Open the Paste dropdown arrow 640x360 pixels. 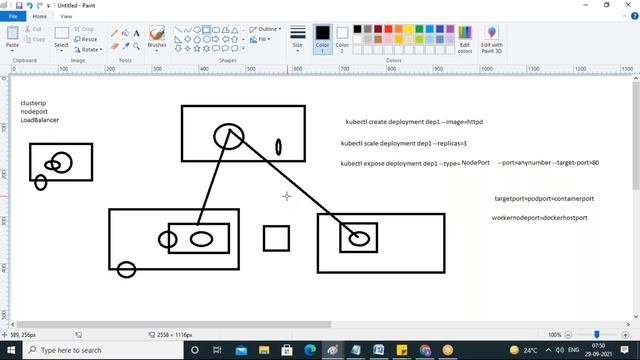coord(12,51)
